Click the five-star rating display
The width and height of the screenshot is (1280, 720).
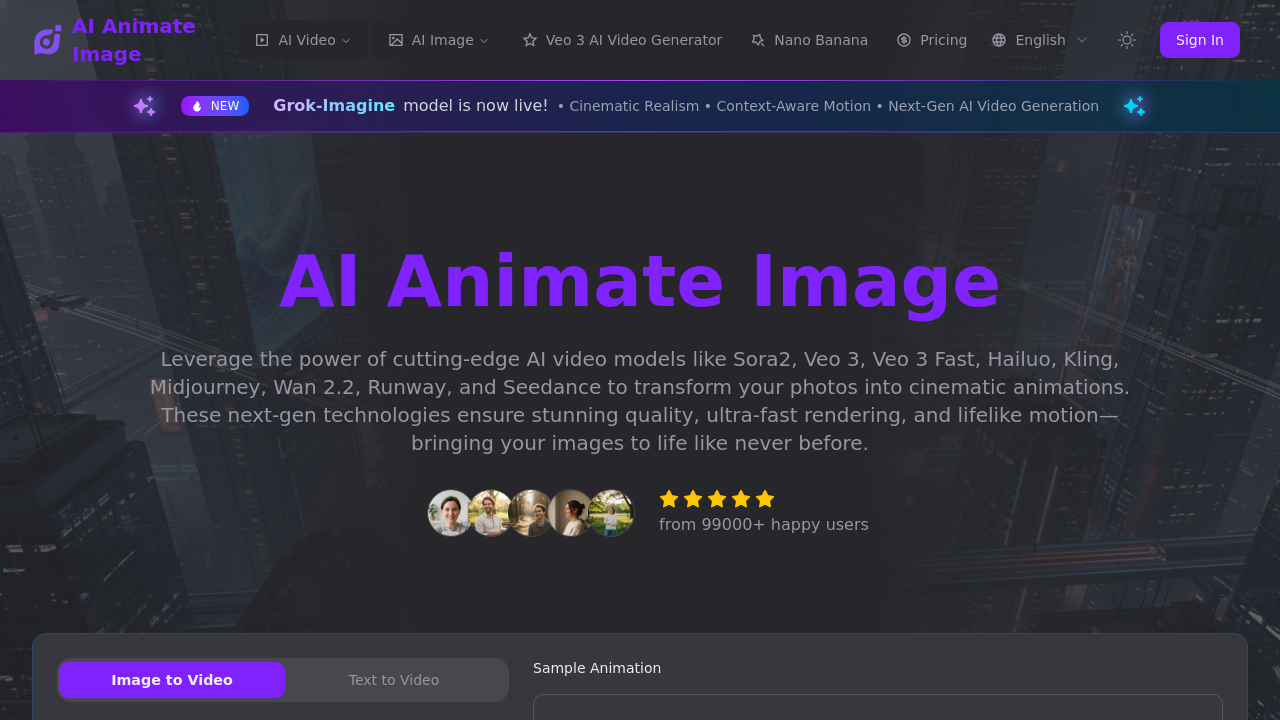[716, 498]
